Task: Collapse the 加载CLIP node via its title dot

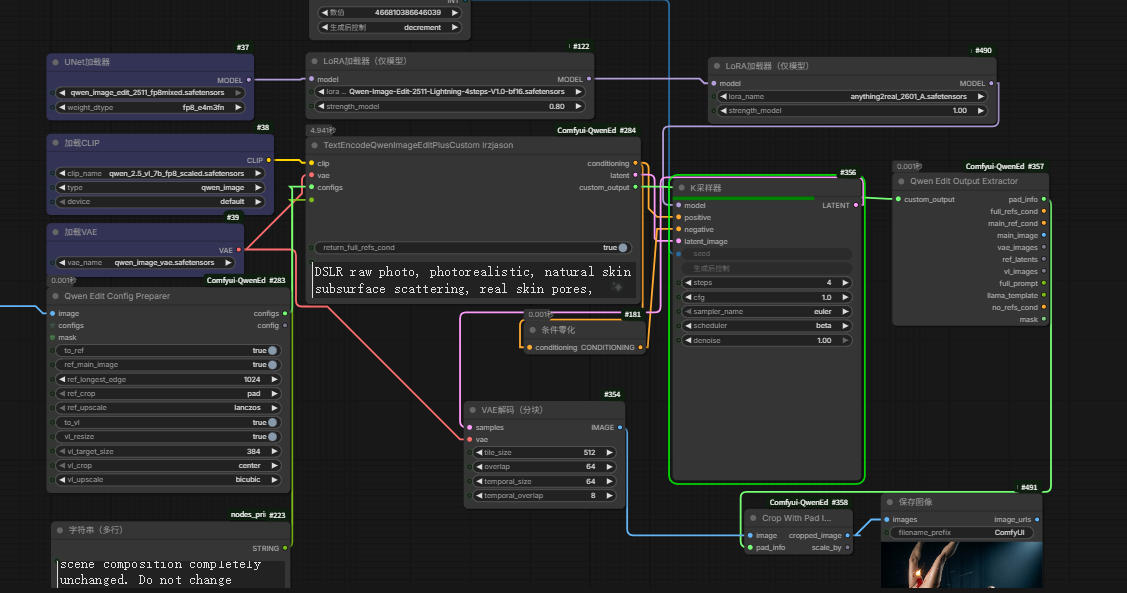Action: pyautogui.click(x=55, y=143)
